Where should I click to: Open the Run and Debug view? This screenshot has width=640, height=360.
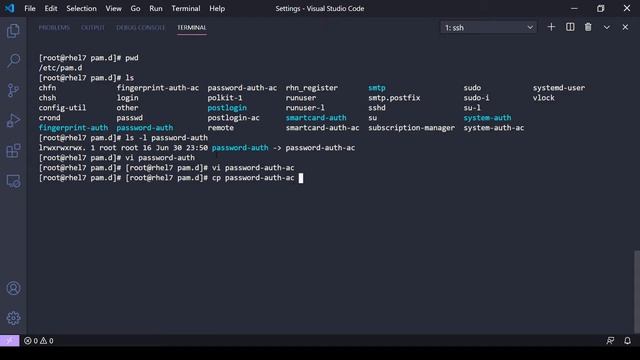pyautogui.click(x=13, y=120)
